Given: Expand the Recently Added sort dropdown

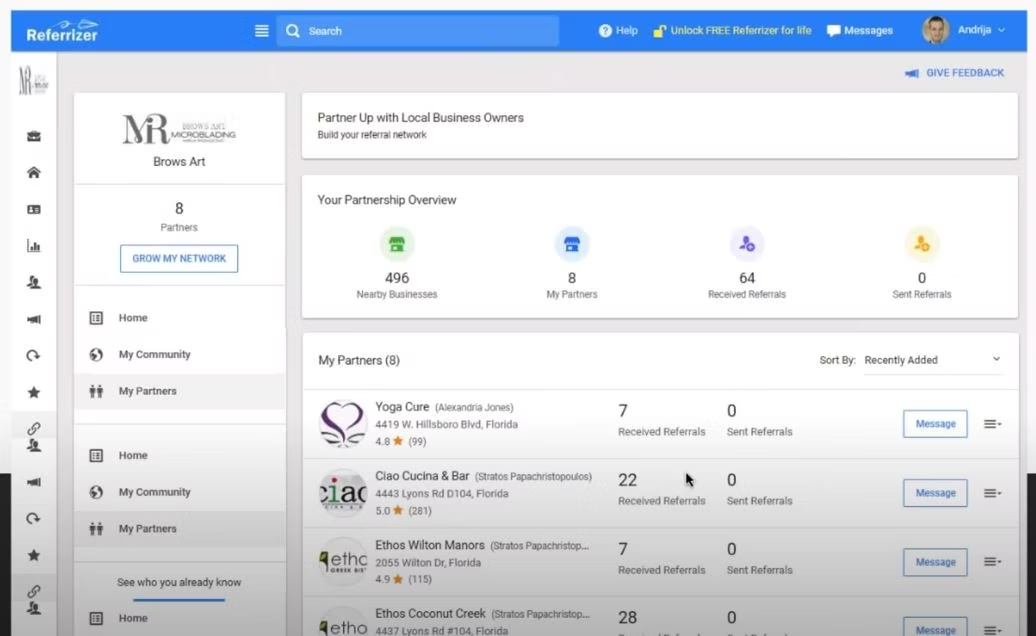Looking at the screenshot, I should click(932, 360).
